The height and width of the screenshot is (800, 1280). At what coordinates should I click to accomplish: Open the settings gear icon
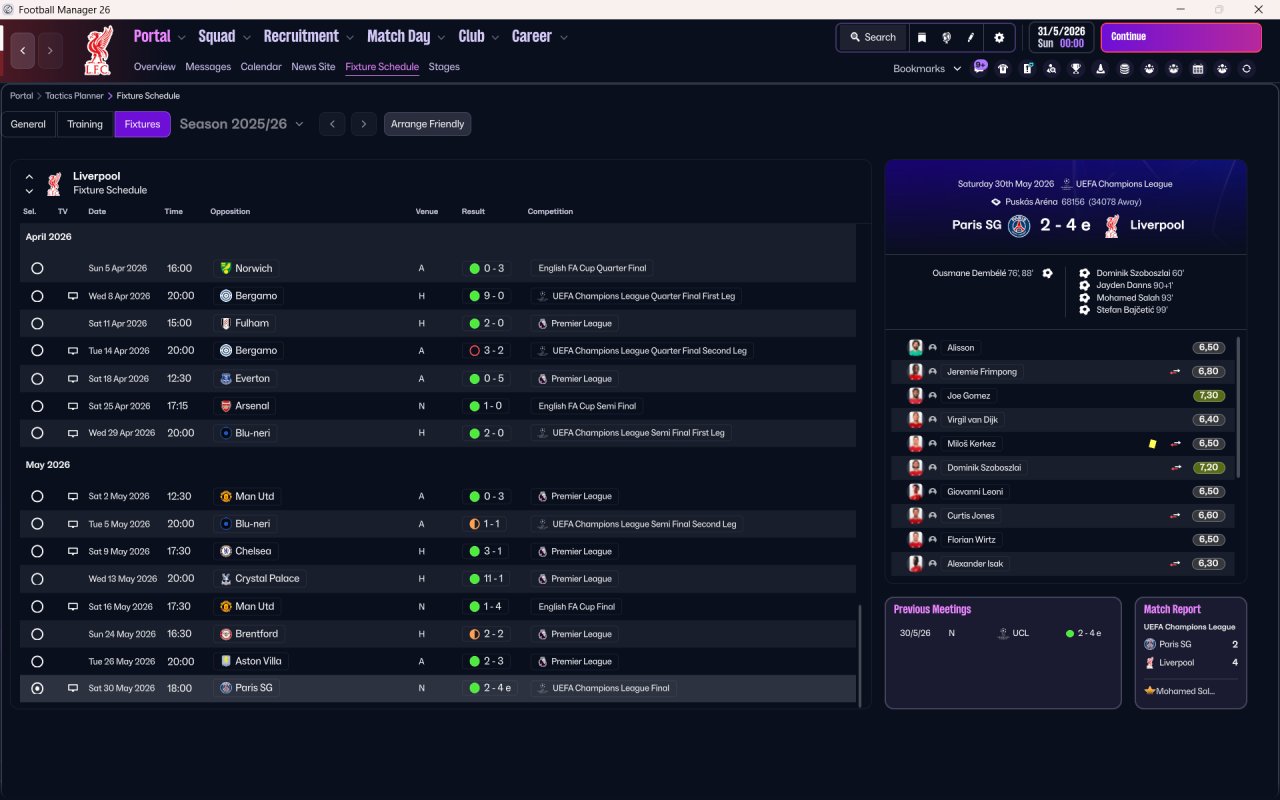click(x=999, y=37)
